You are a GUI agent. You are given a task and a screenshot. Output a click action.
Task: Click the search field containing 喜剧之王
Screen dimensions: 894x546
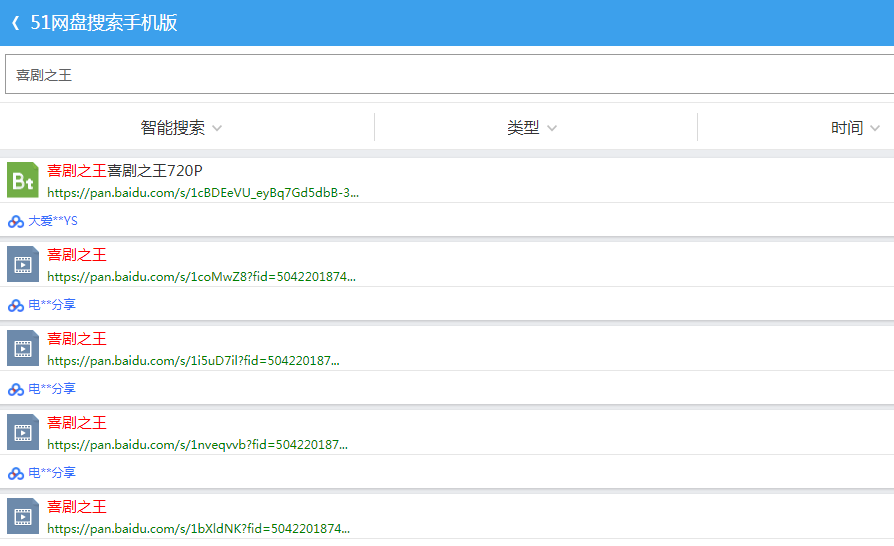pos(449,74)
